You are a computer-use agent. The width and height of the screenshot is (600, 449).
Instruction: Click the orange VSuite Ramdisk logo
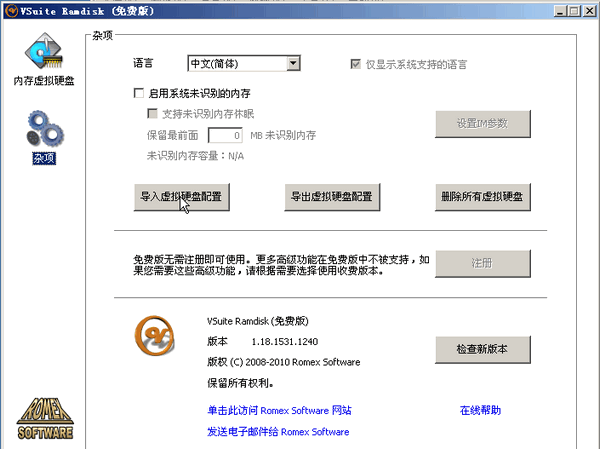coord(155,336)
